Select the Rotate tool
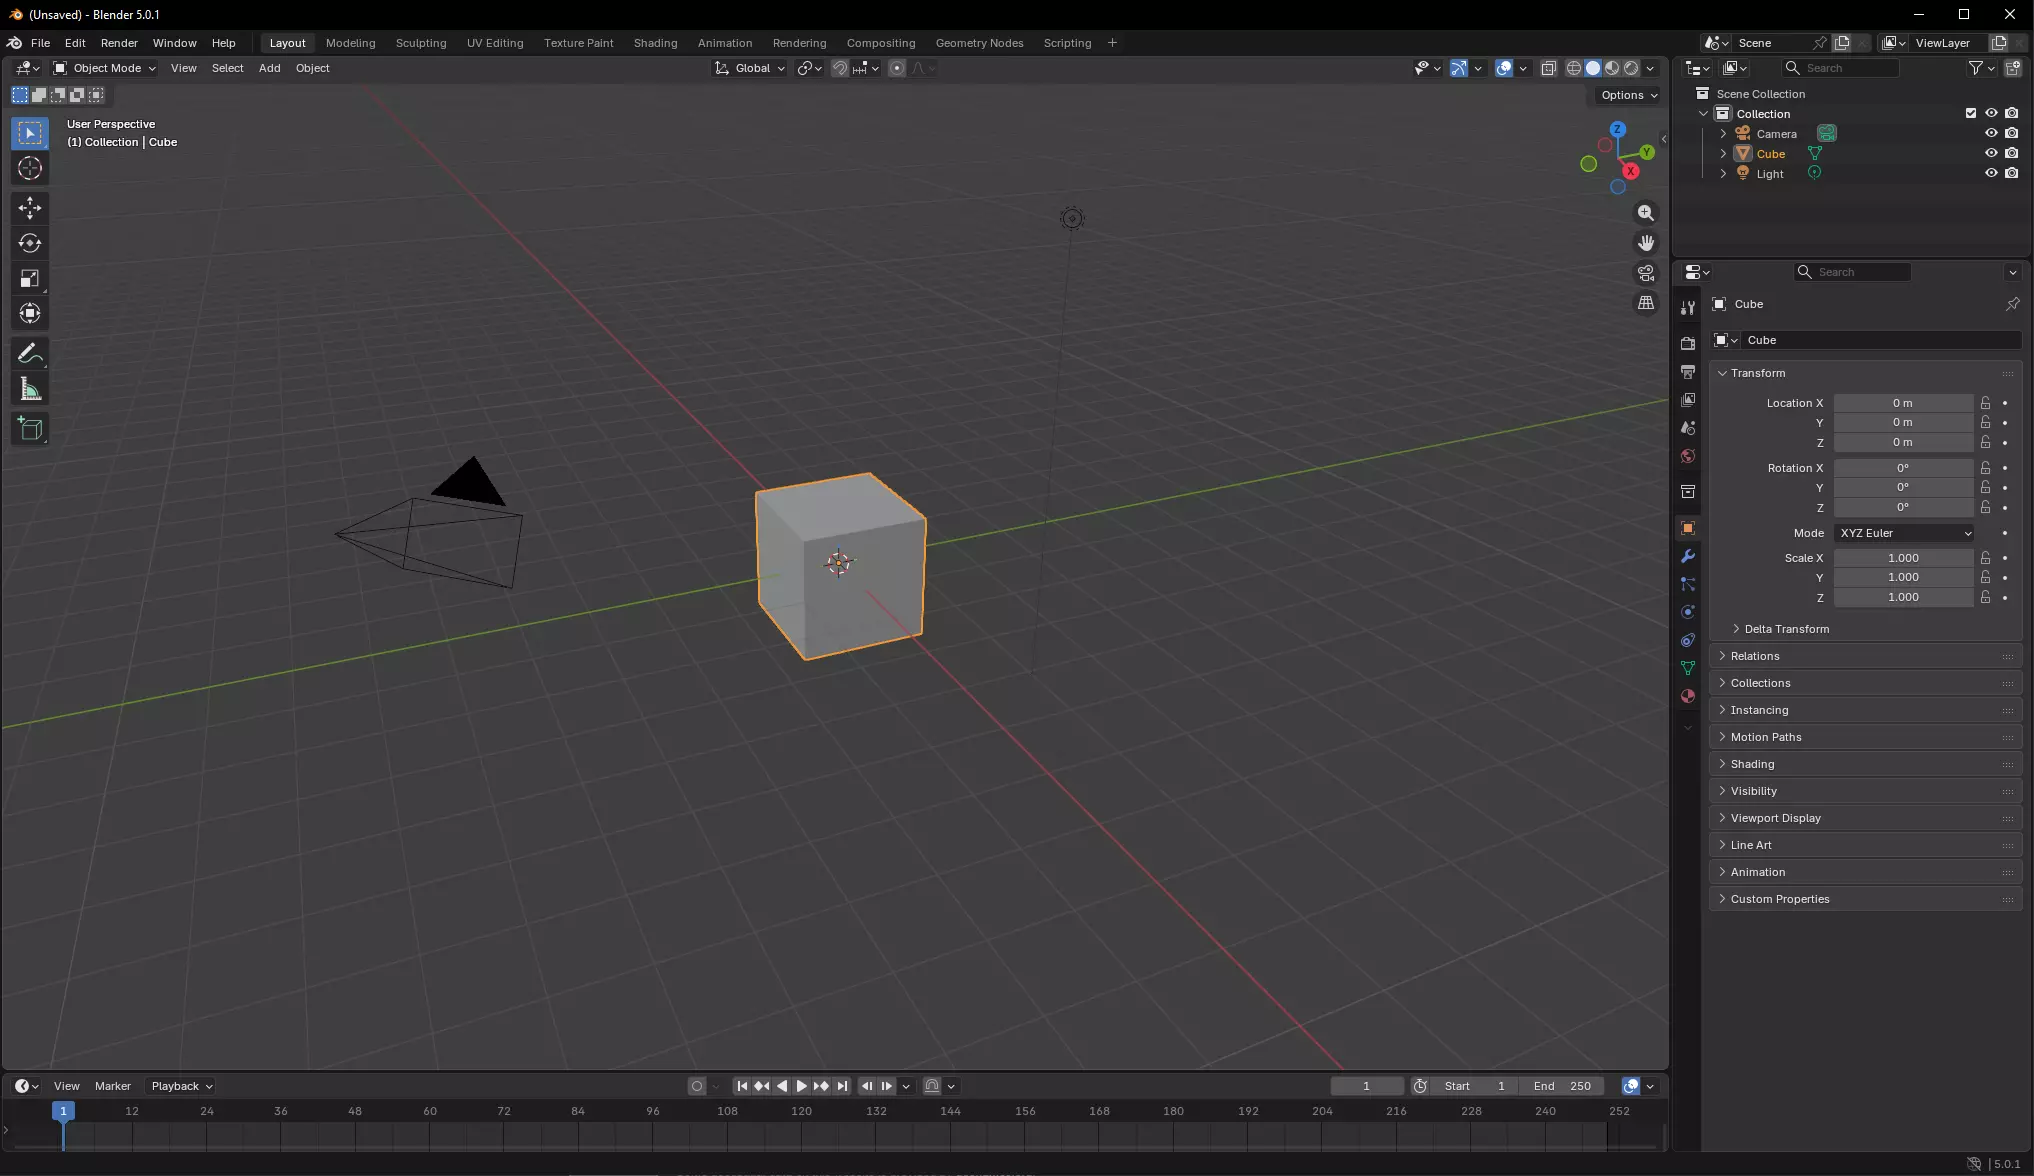The height and width of the screenshot is (1176, 2034). click(30, 243)
